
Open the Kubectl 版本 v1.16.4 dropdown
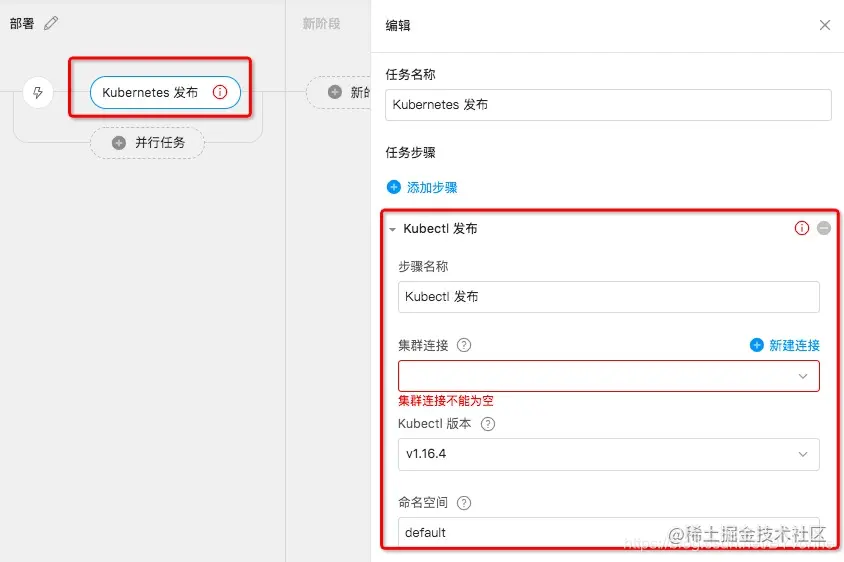point(609,454)
